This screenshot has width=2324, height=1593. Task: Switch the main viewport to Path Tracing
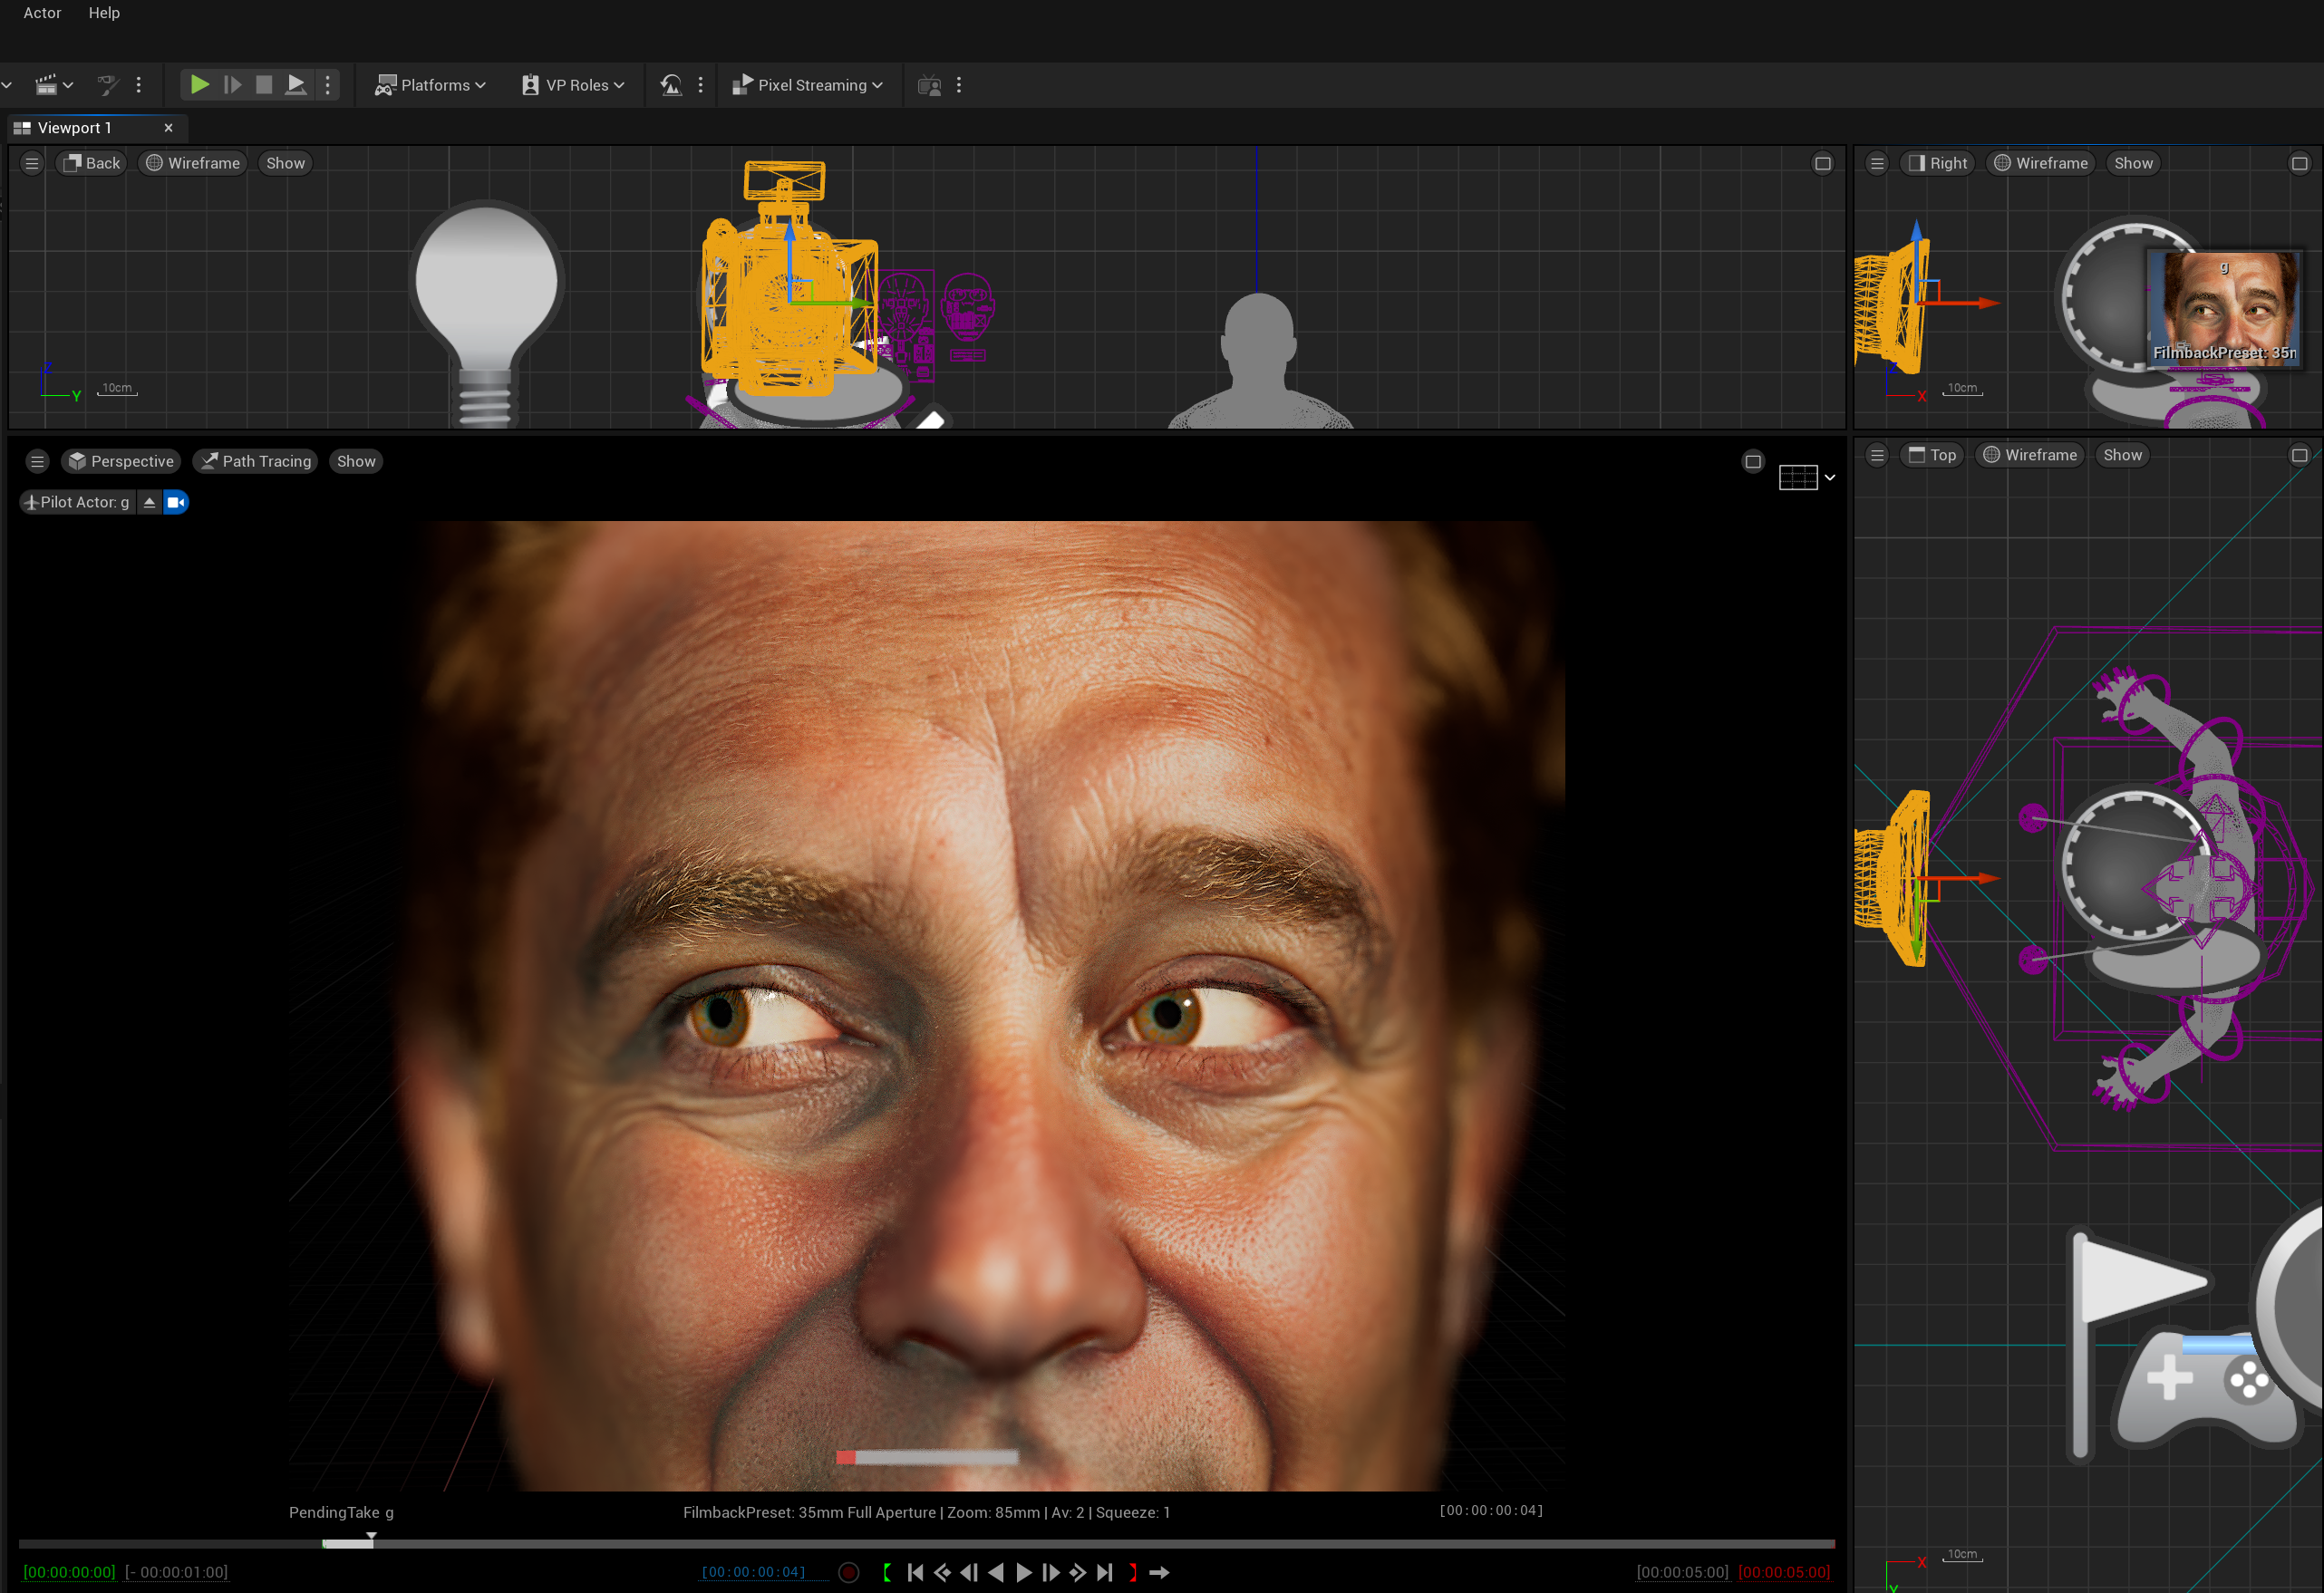255,461
